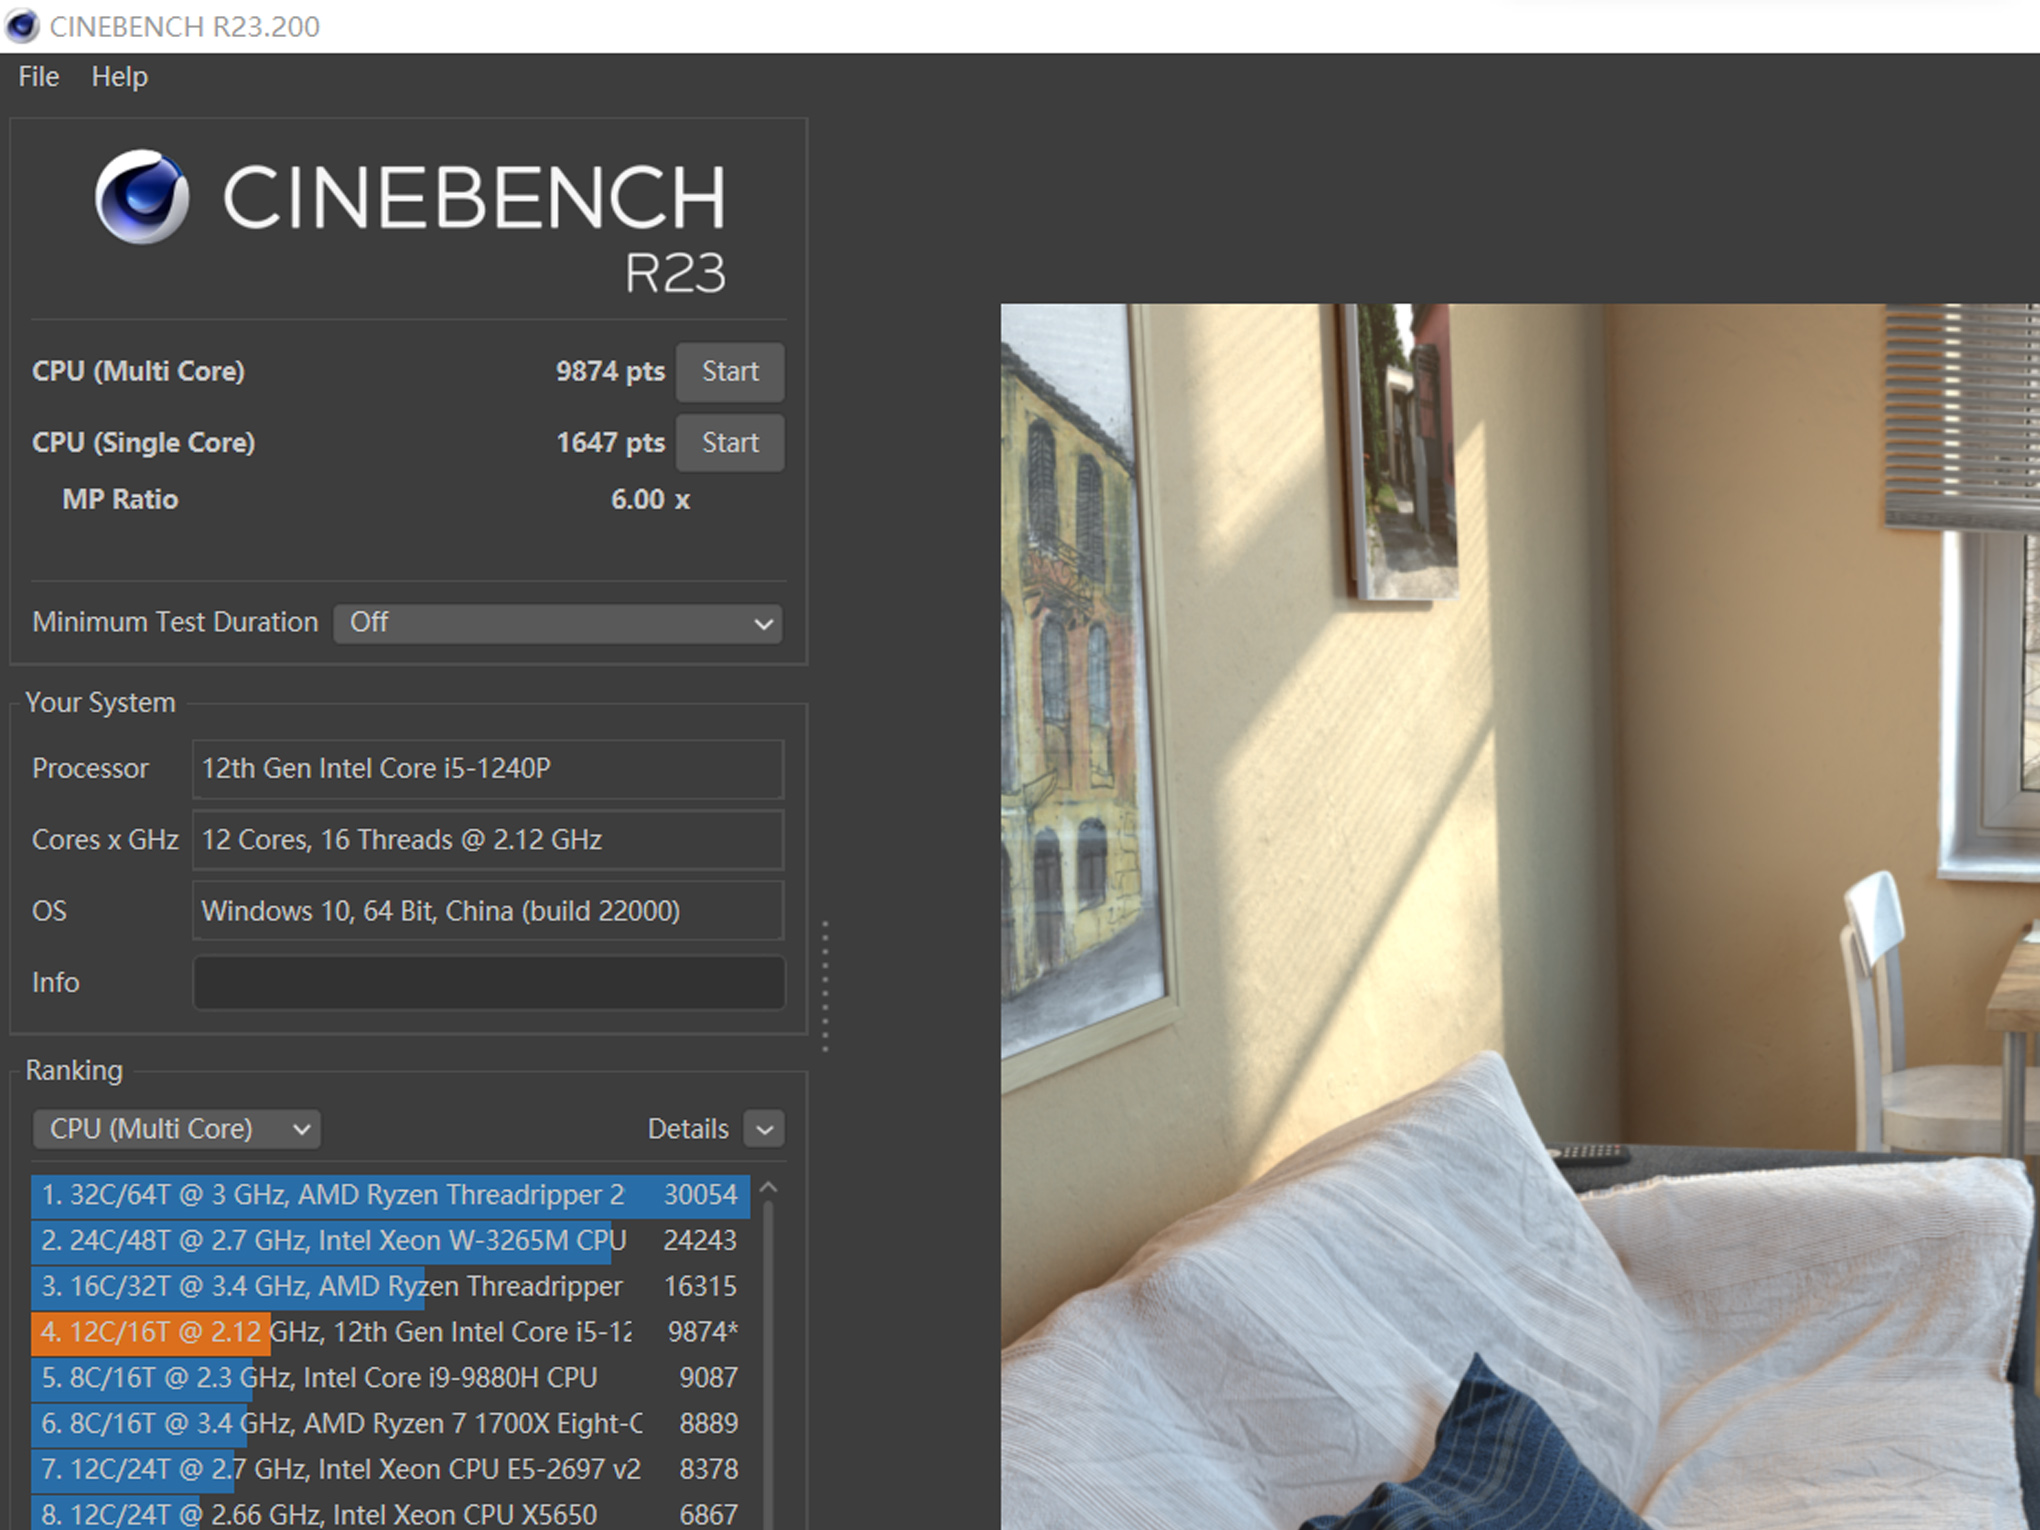Click the Cores x GHz field
Image resolution: width=2040 pixels, height=1530 pixels.
(488, 840)
